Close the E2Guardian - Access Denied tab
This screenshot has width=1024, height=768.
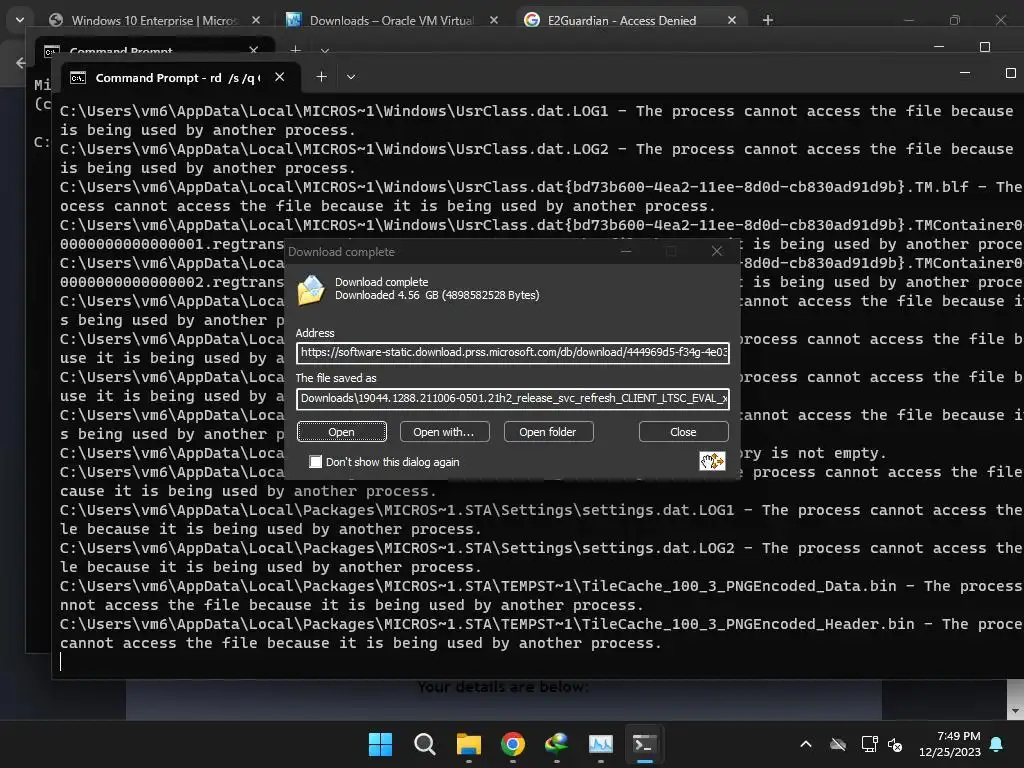coord(731,20)
